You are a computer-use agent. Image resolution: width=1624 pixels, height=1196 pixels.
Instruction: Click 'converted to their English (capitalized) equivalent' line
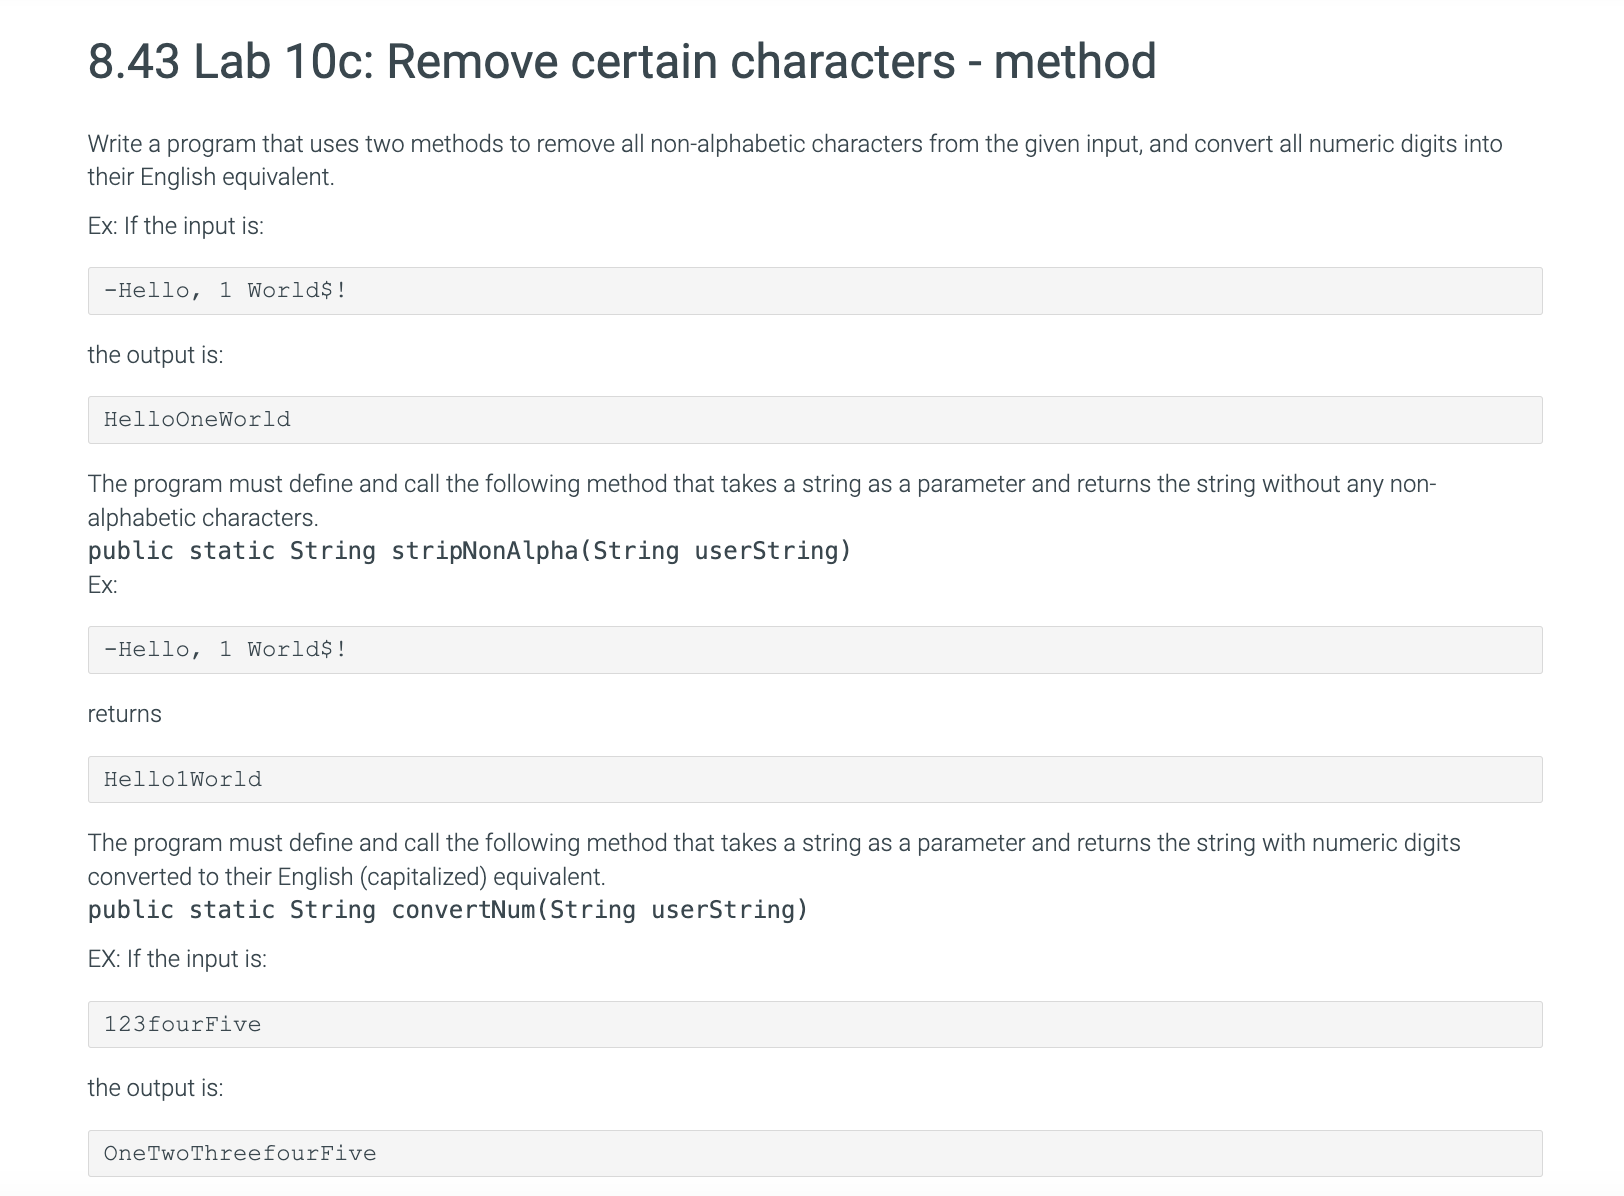347,877
